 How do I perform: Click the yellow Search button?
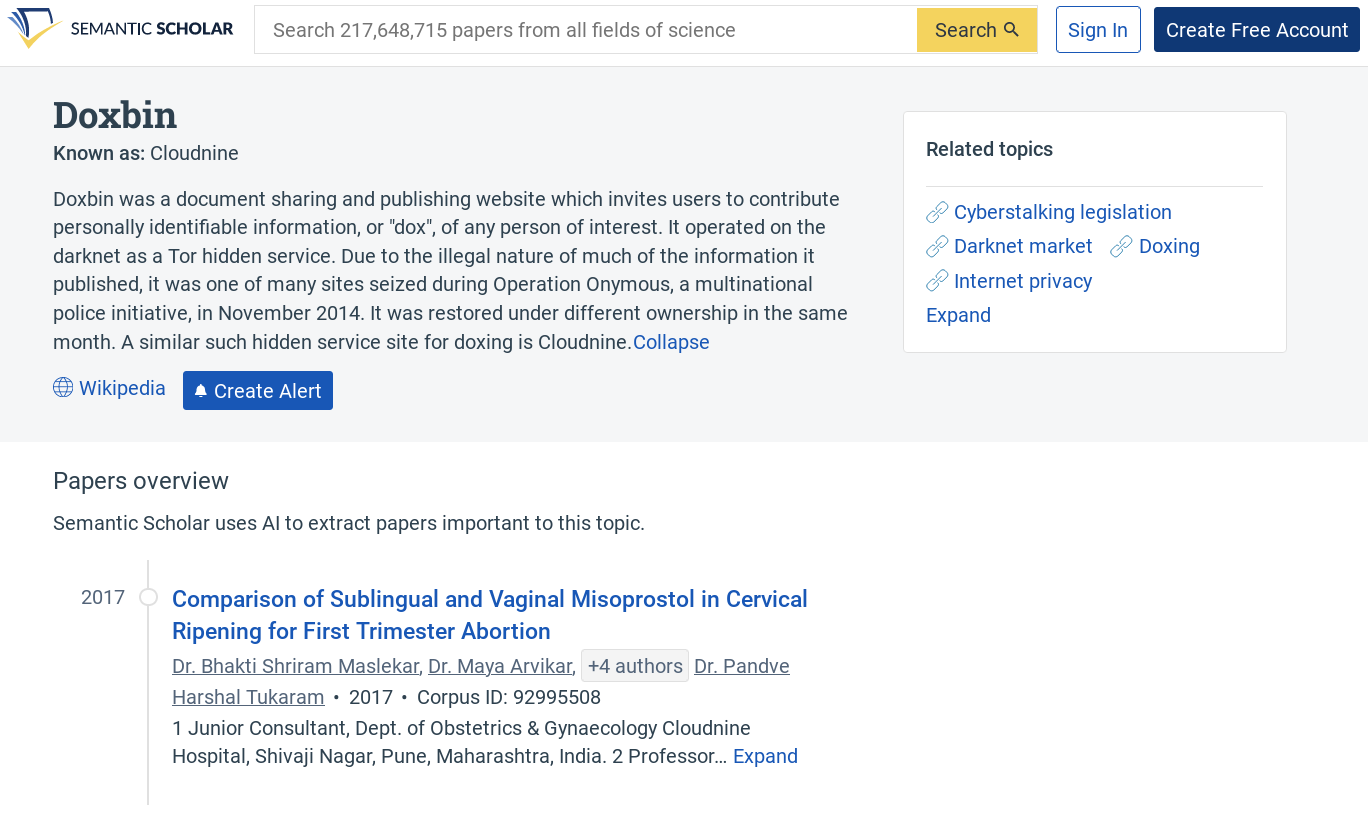[977, 30]
